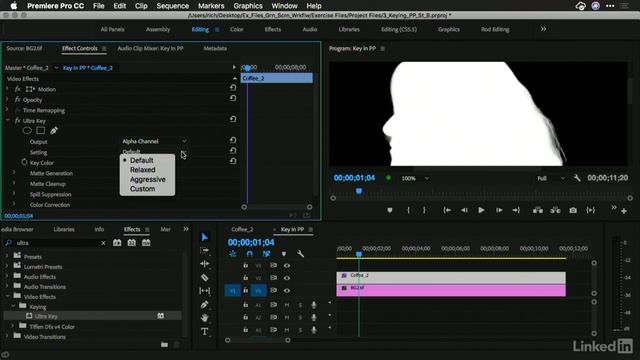Go to Out point
640x360 pixels.
(x=516, y=210)
